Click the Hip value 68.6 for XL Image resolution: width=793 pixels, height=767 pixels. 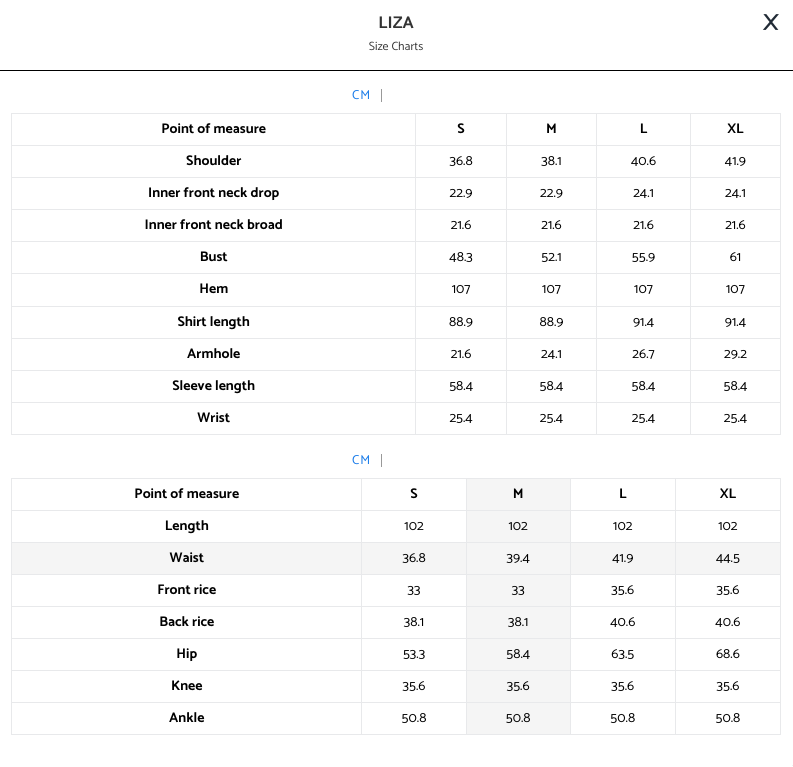tap(727, 654)
